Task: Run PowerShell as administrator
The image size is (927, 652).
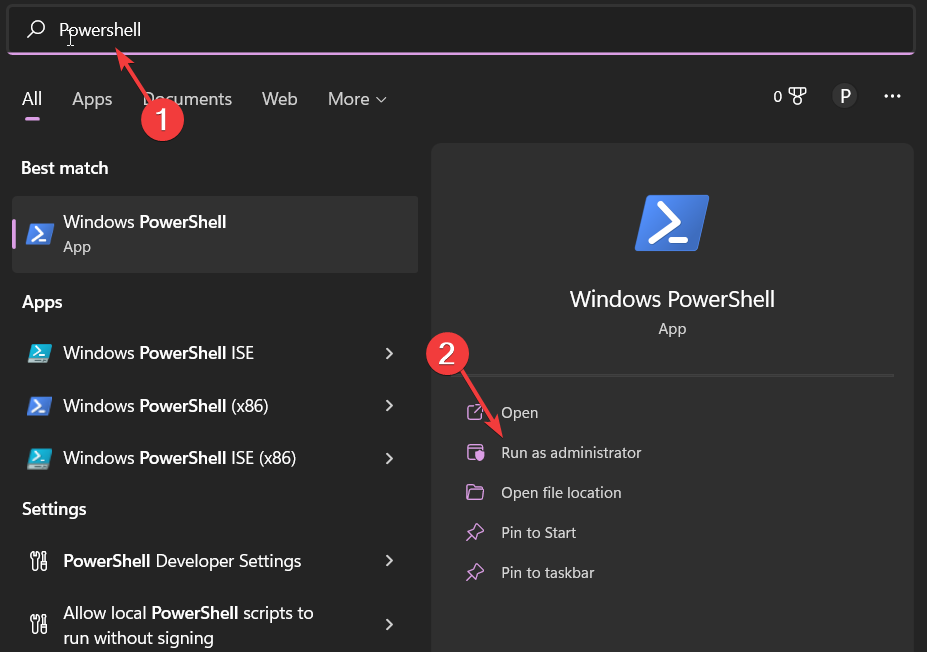Action: coord(571,452)
